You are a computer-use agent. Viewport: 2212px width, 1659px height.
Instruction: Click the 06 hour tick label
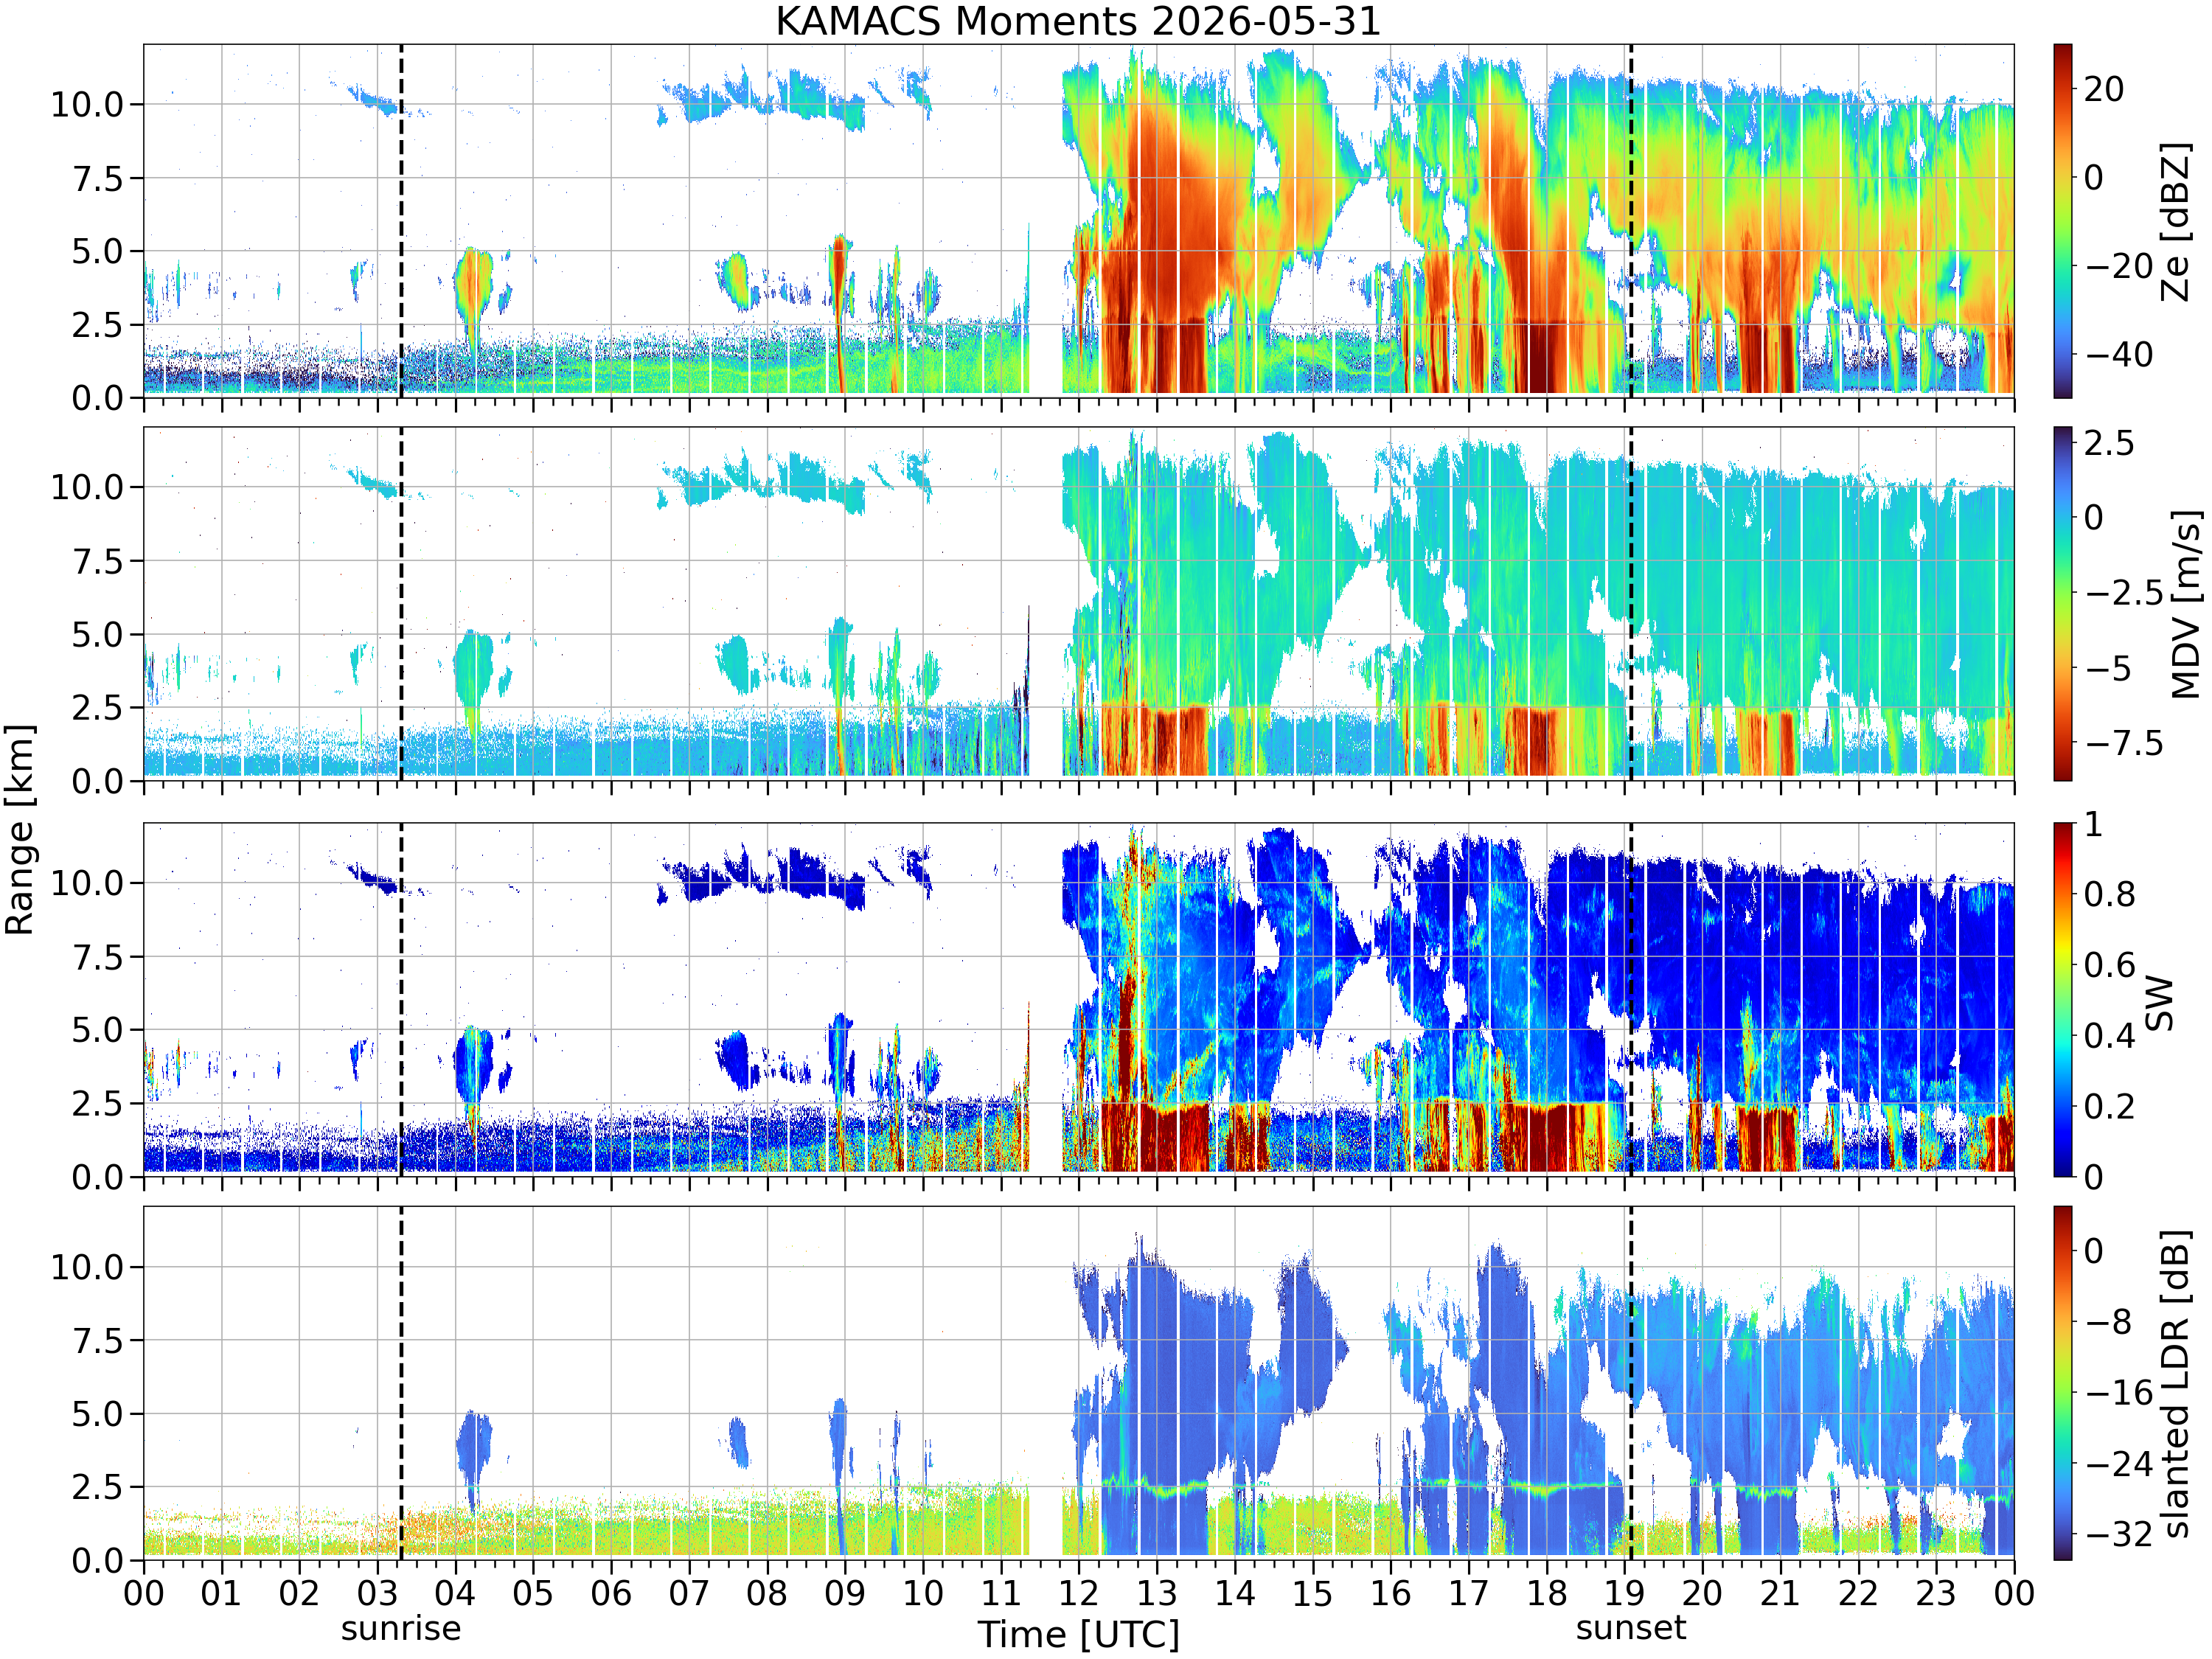click(611, 1593)
